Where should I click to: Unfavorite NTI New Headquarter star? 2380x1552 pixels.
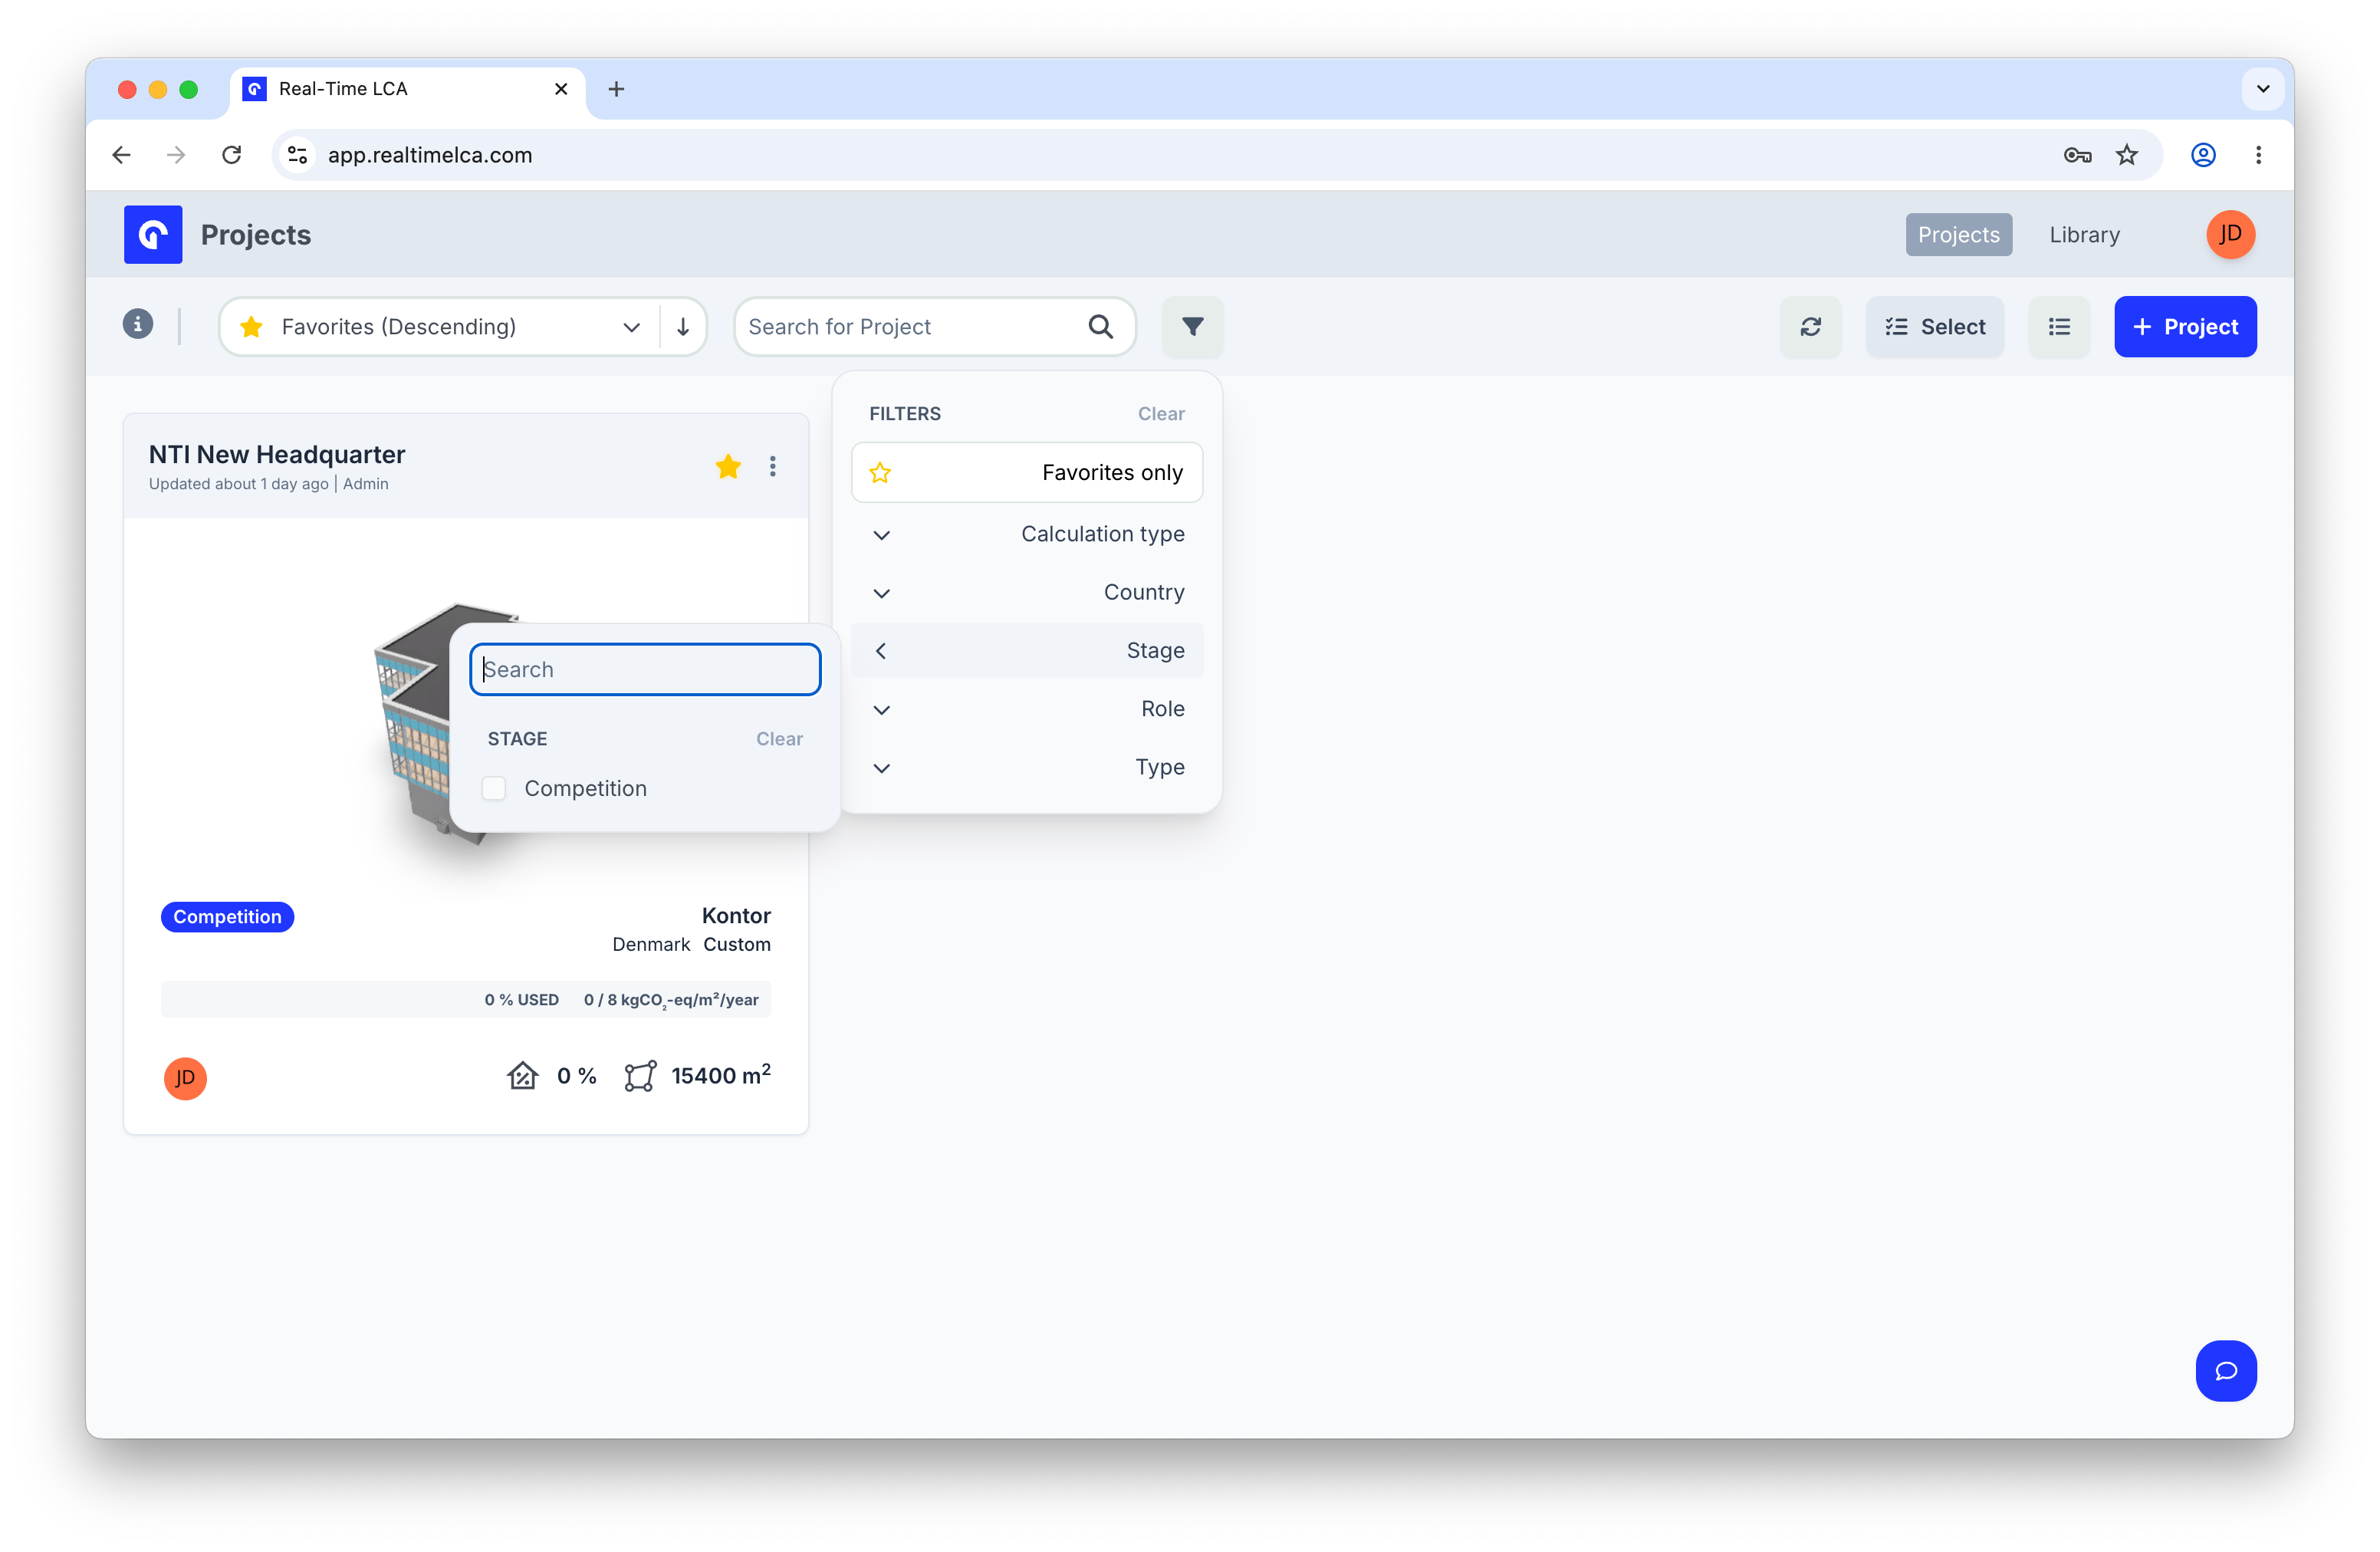(728, 466)
